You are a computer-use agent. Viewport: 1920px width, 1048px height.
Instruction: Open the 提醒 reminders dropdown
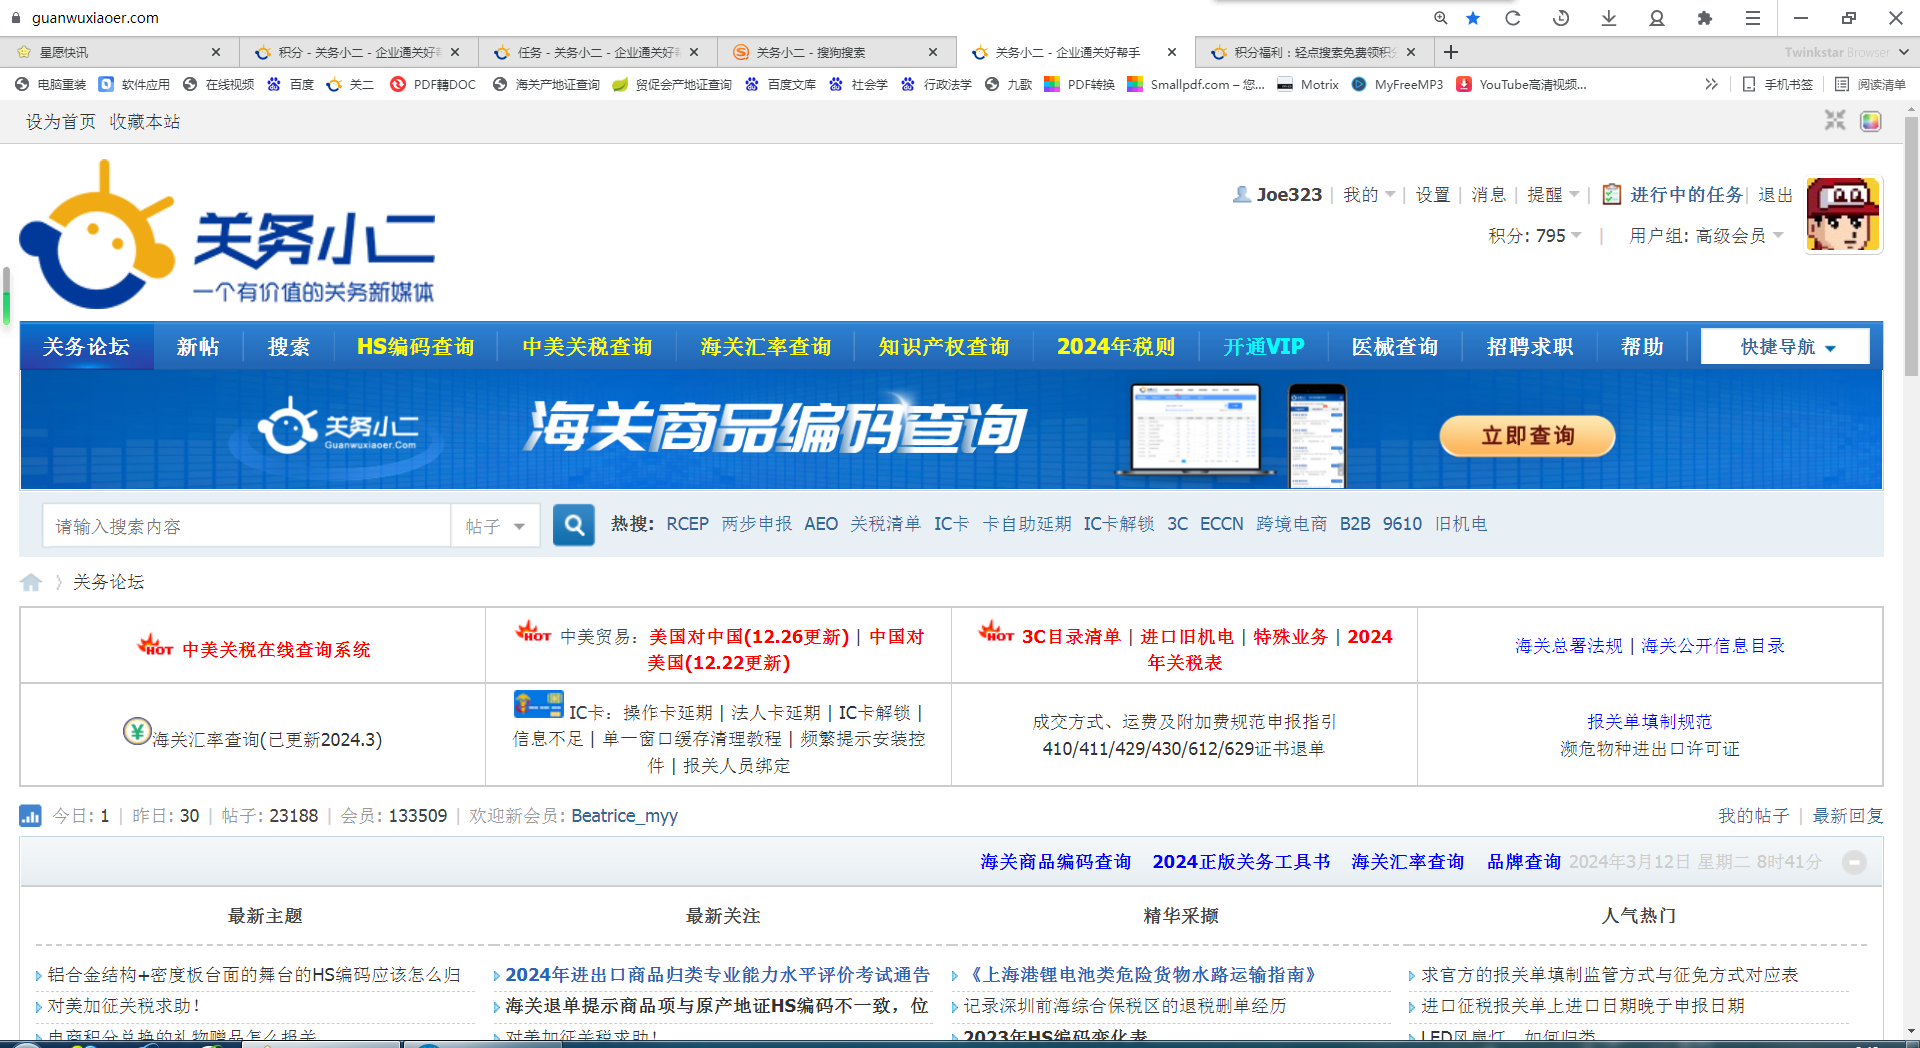point(1552,195)
